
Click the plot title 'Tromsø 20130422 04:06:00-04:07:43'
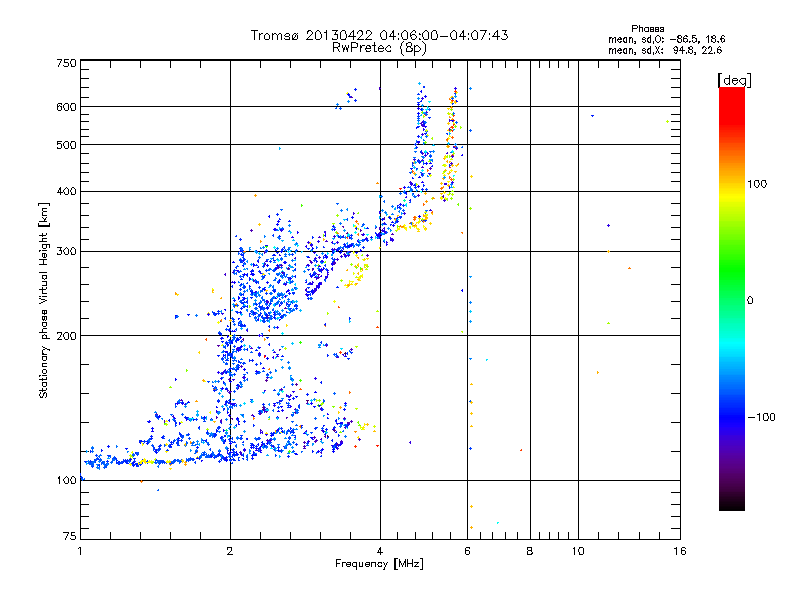(x=379, y=35)
